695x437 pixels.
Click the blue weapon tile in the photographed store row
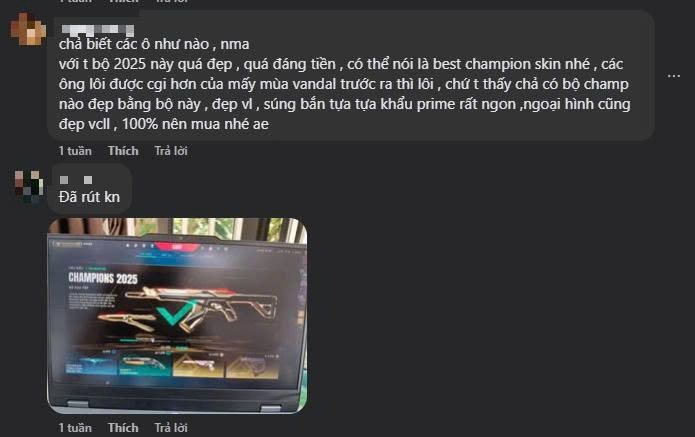click(x=91, y=364)
